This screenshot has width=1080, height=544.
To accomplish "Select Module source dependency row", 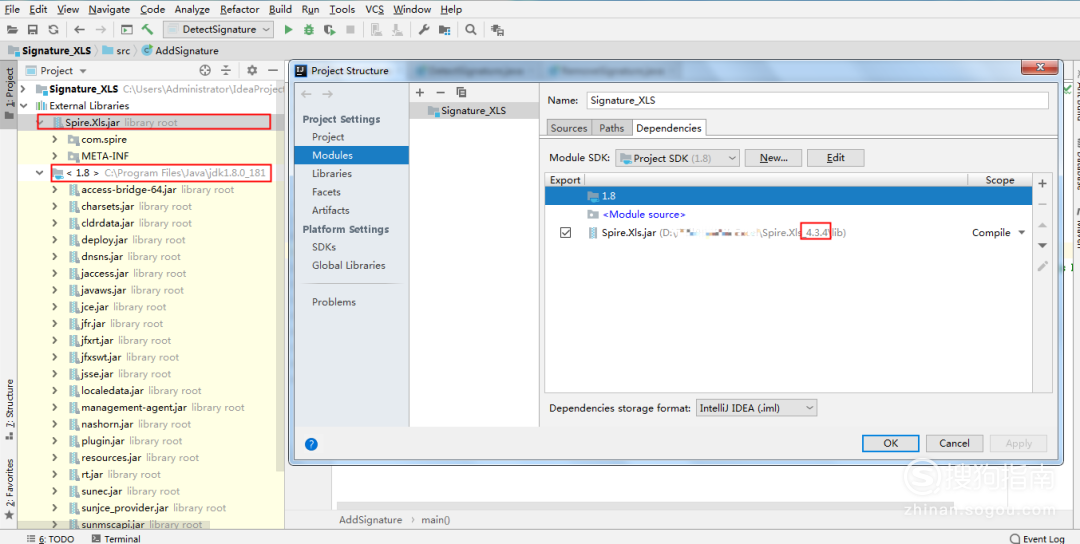I will coord(789,214).
